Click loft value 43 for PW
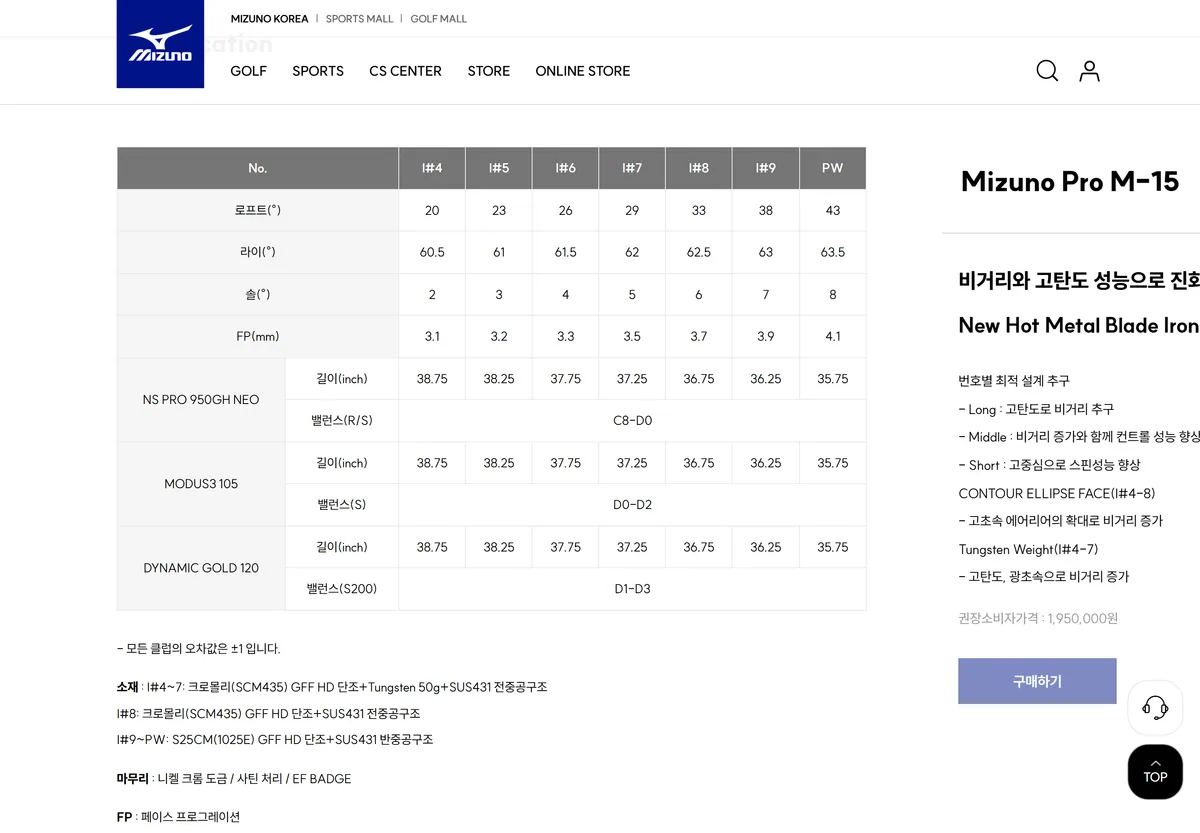Viewport: 1200px width, 833px height. click(x=833, y=210)
